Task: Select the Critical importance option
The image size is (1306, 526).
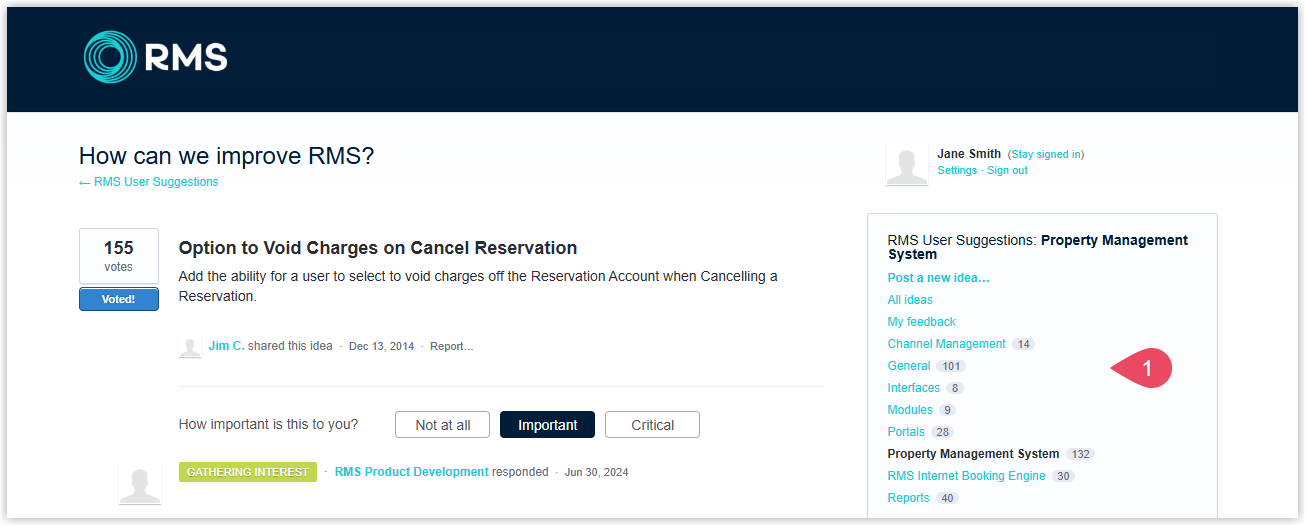Action: (652, 425)
